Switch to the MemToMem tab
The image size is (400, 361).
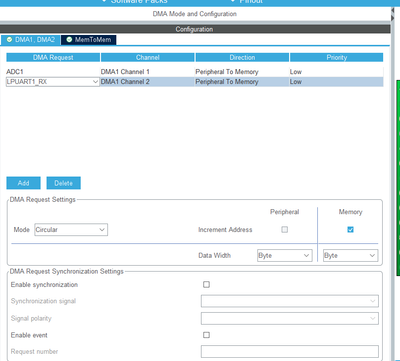coord(89,40)
